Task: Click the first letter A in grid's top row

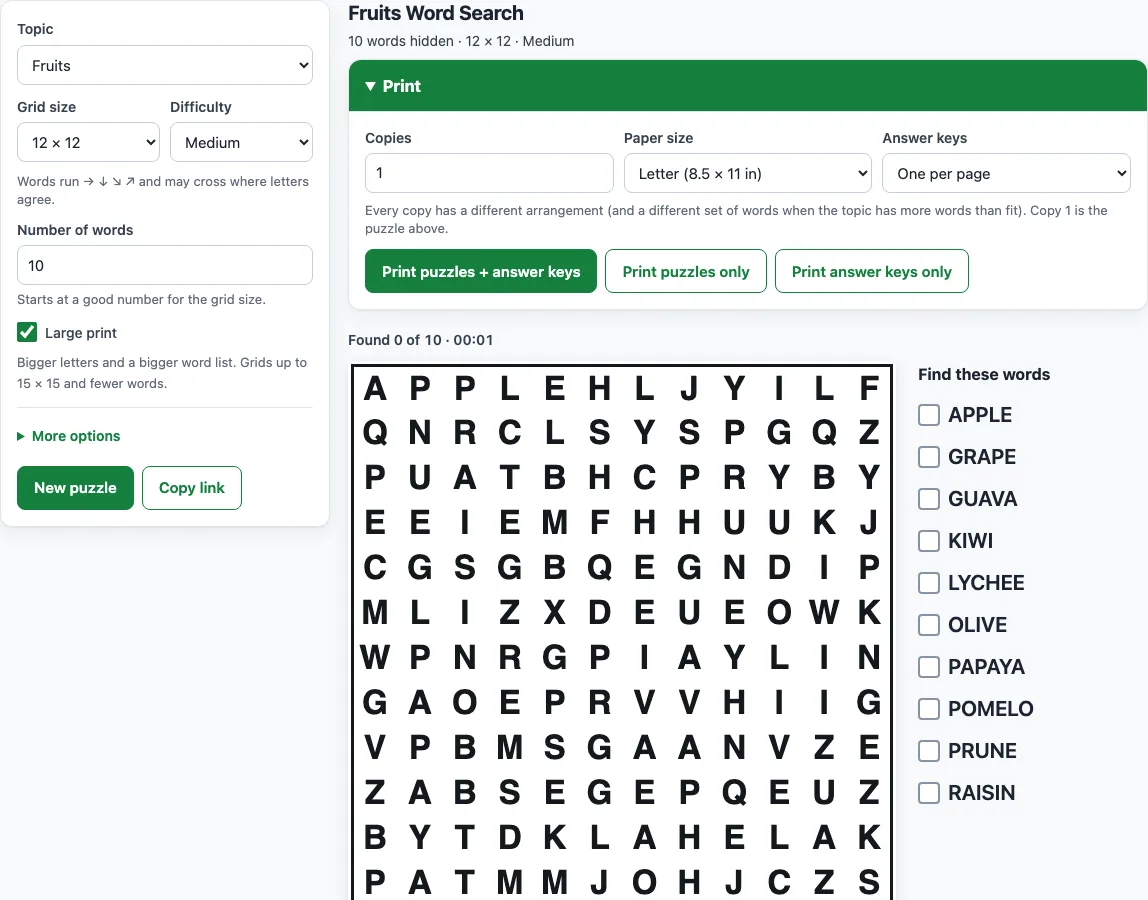Action: (375, 388)
